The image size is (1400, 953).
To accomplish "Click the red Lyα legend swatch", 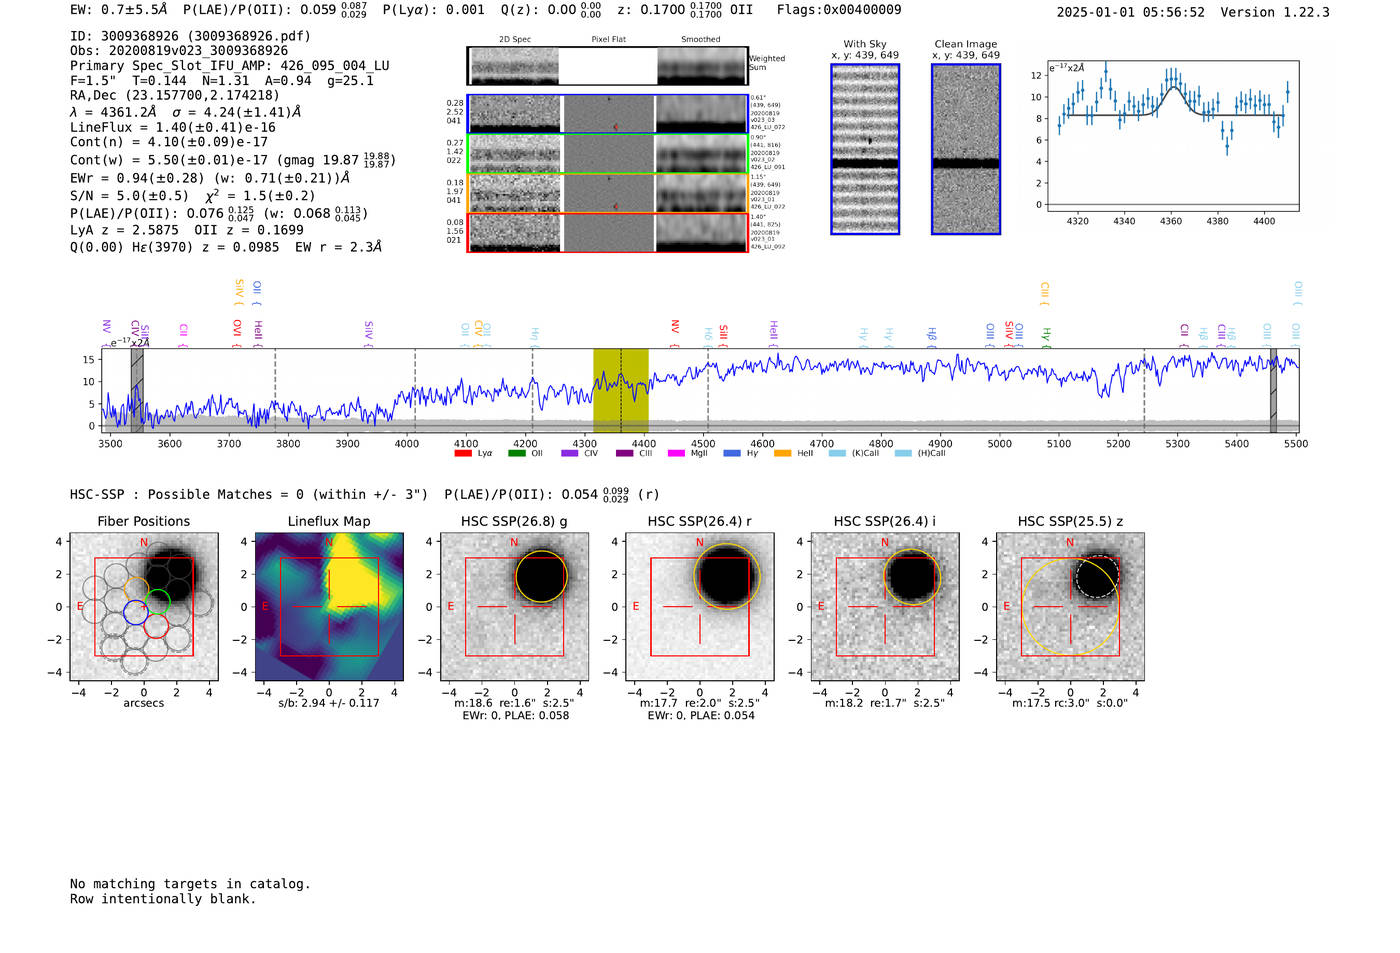I will (463, 453).
